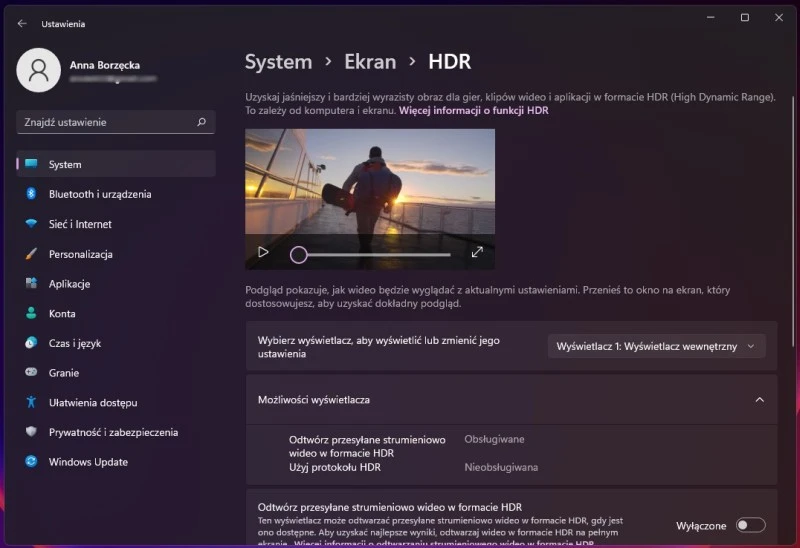The image size is (800, 548).
Task: Collapse the Możliwości wyświetlacza section
Action: click(x=759, y=400)
